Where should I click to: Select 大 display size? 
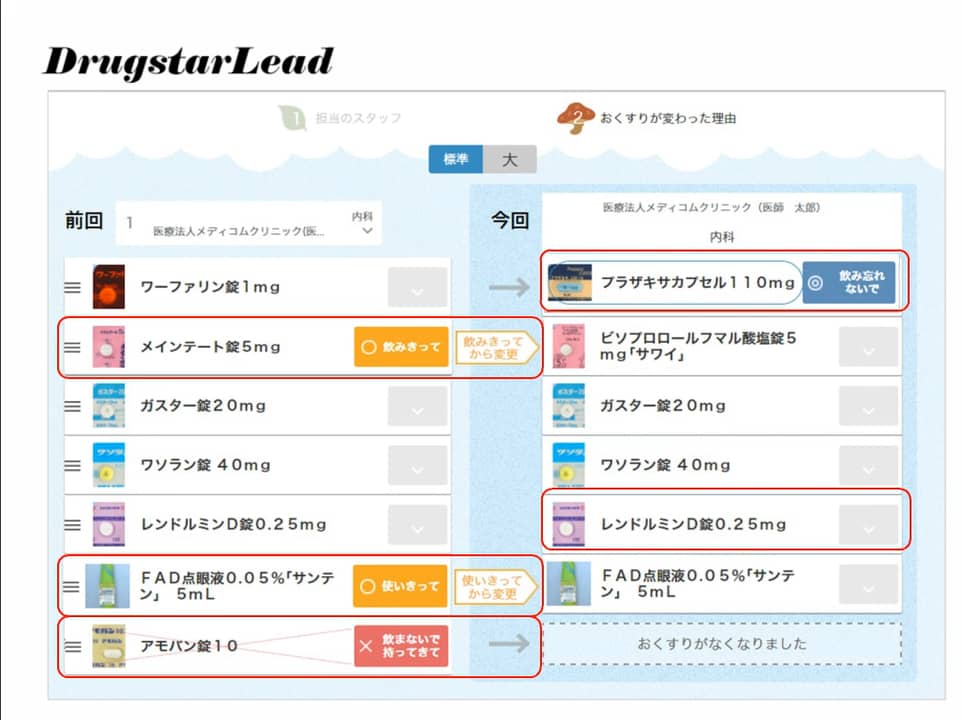point(510,159)
